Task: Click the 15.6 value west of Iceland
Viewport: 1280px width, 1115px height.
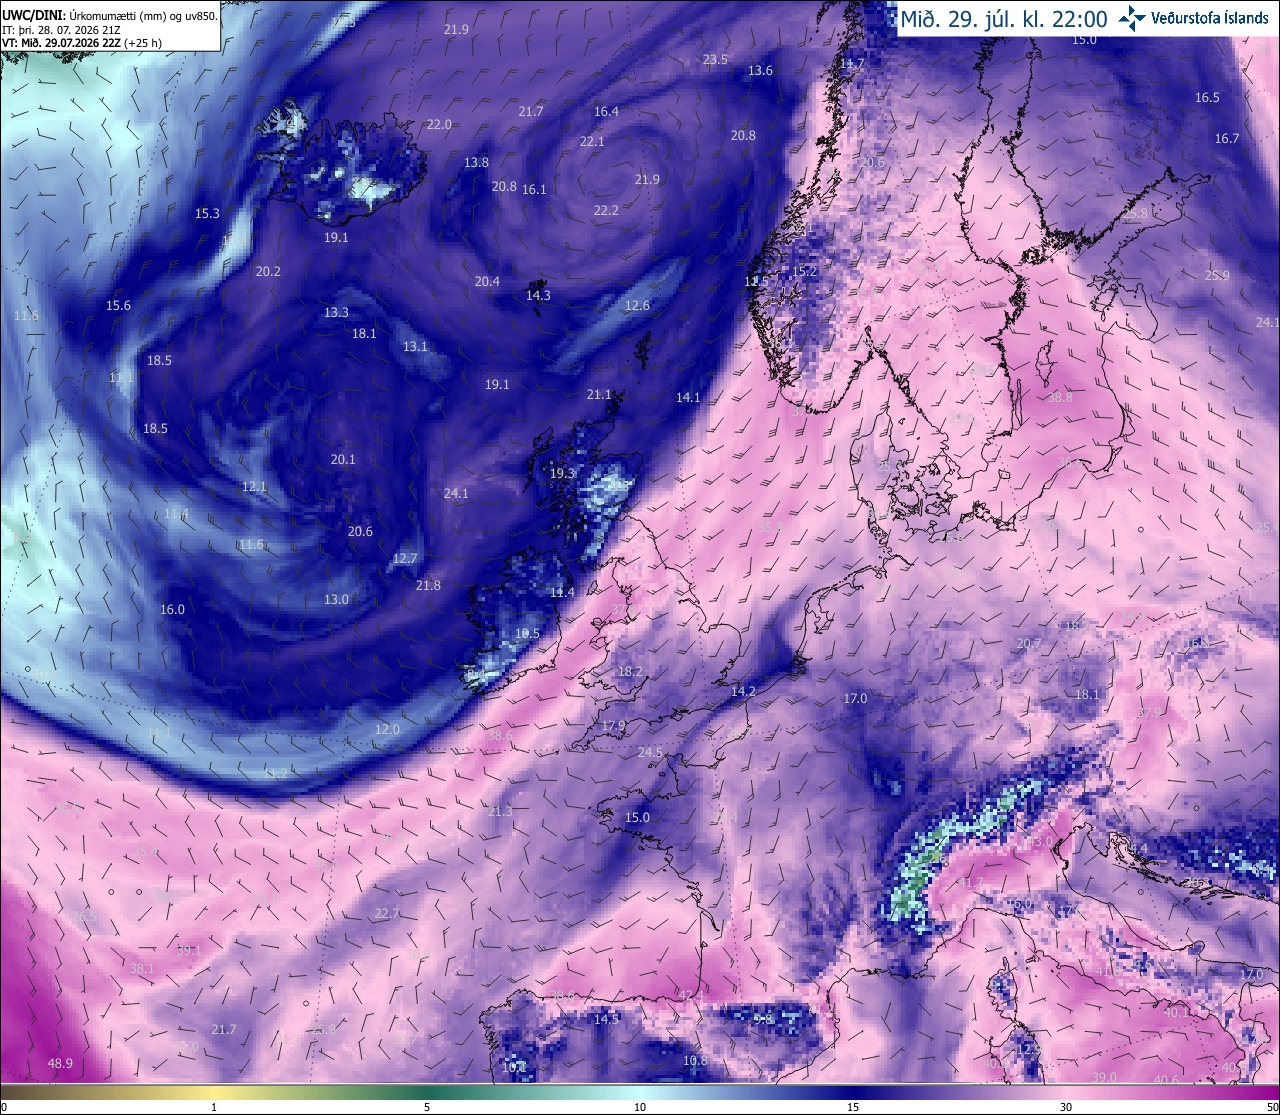Action: click(118, 305)
